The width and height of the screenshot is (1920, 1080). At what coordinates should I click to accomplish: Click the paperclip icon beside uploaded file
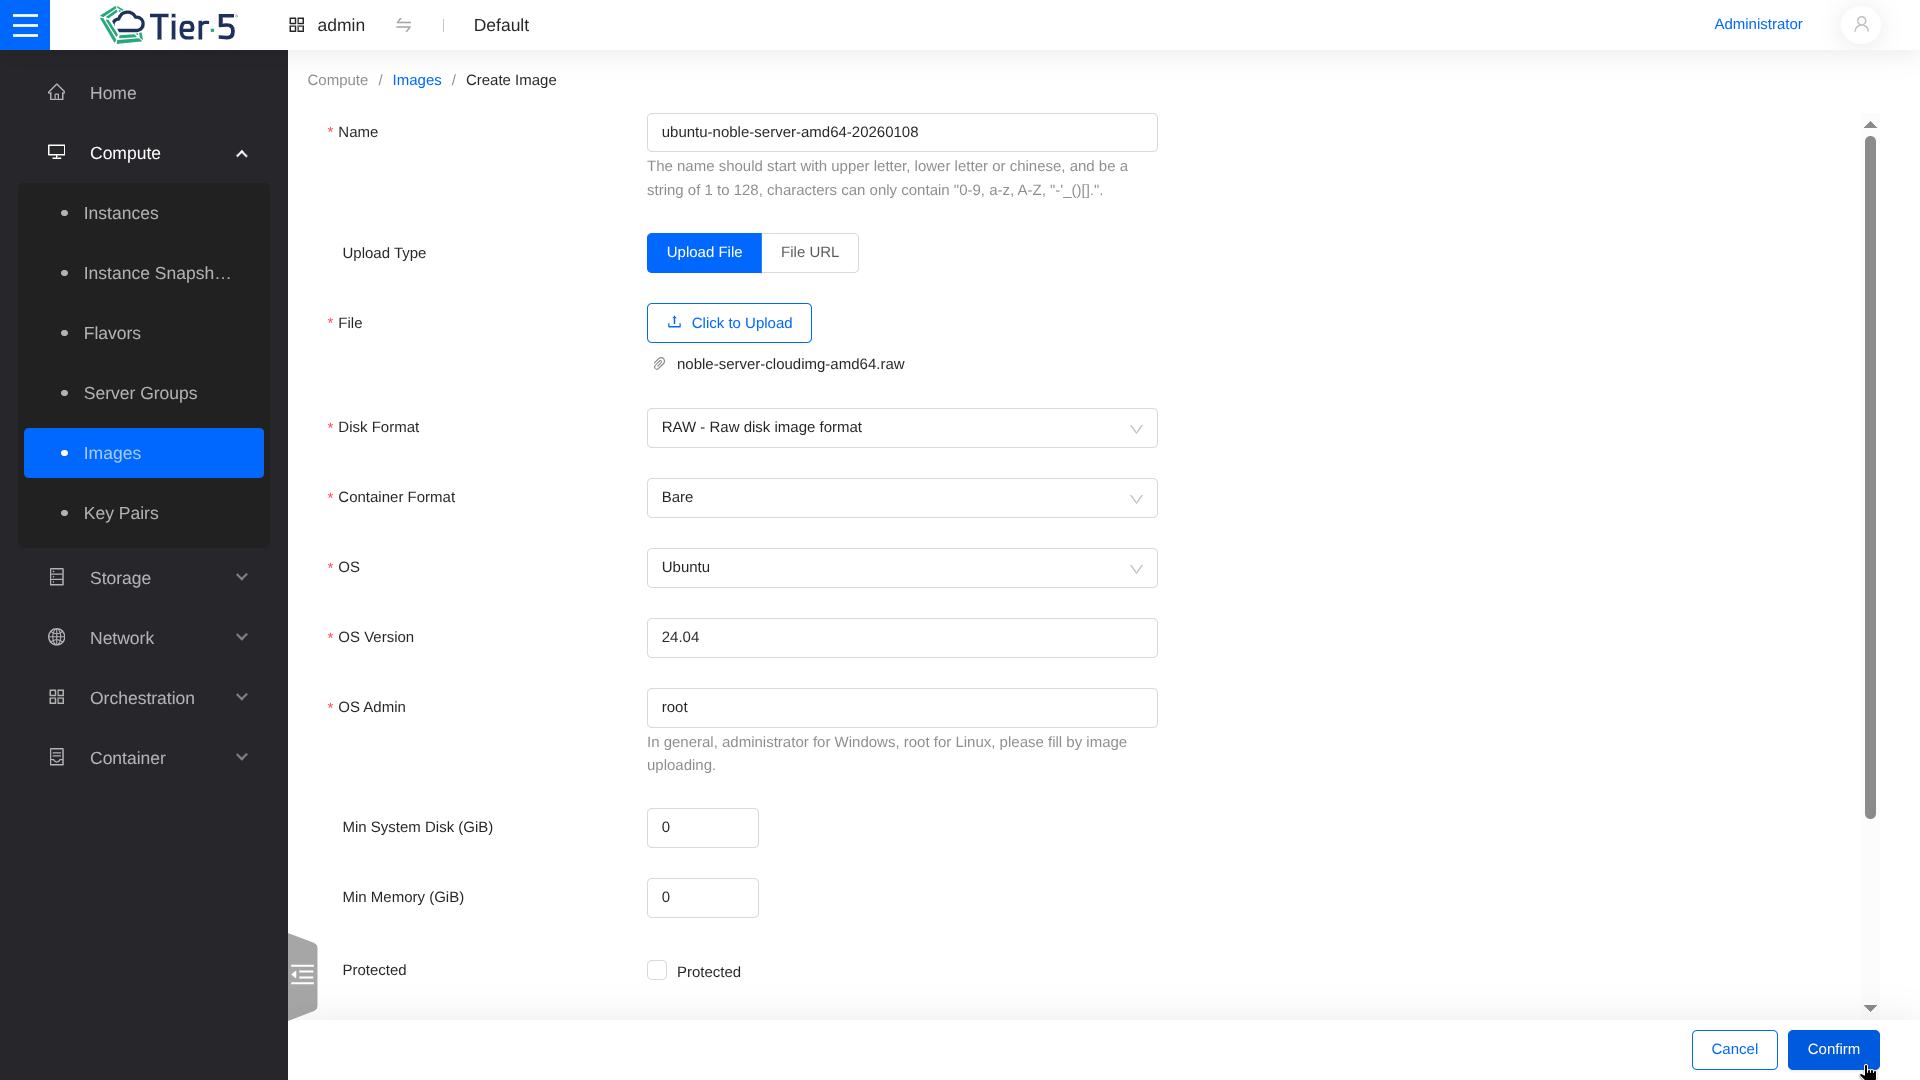pyautogui.click(x=659, y=364)
